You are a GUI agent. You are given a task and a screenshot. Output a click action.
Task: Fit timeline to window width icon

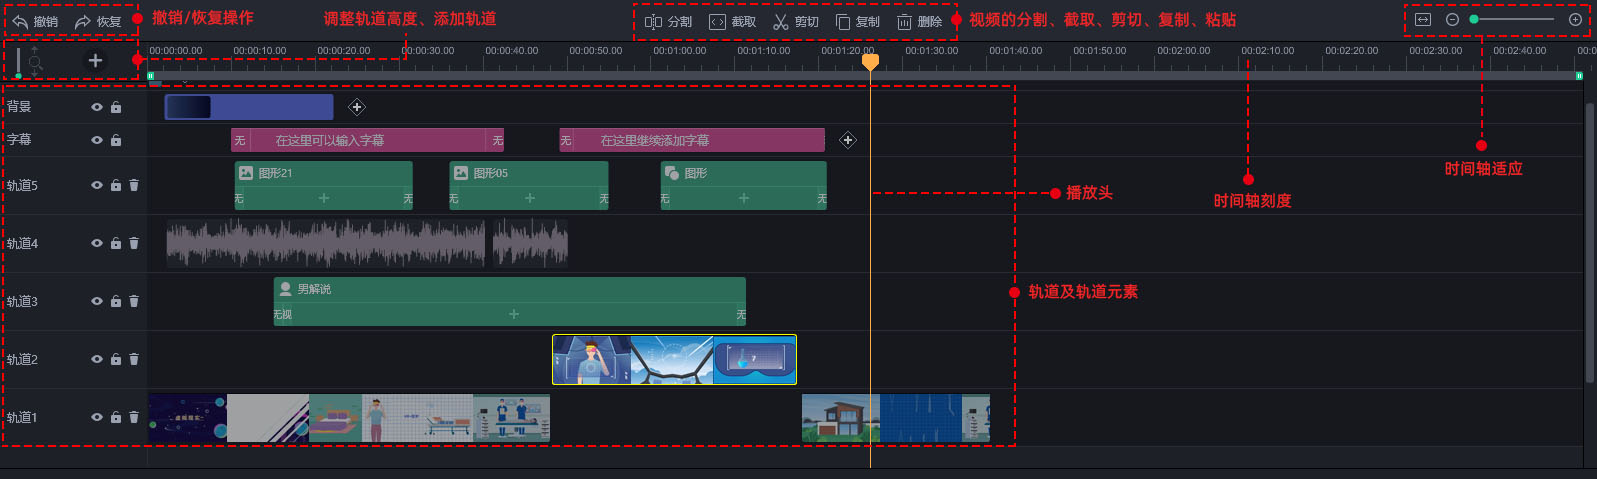[1423, 19]
